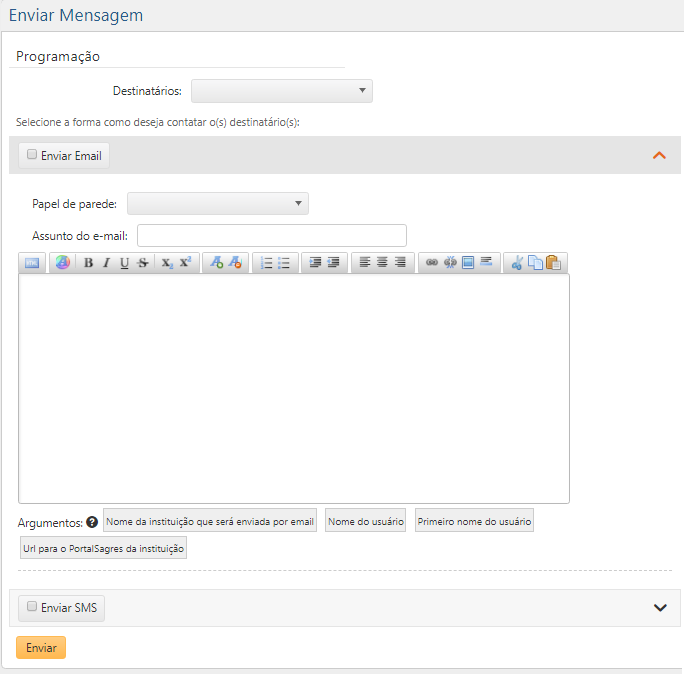Align text right
The width and height of the screenshot is (684, 675).
point(400,262)
